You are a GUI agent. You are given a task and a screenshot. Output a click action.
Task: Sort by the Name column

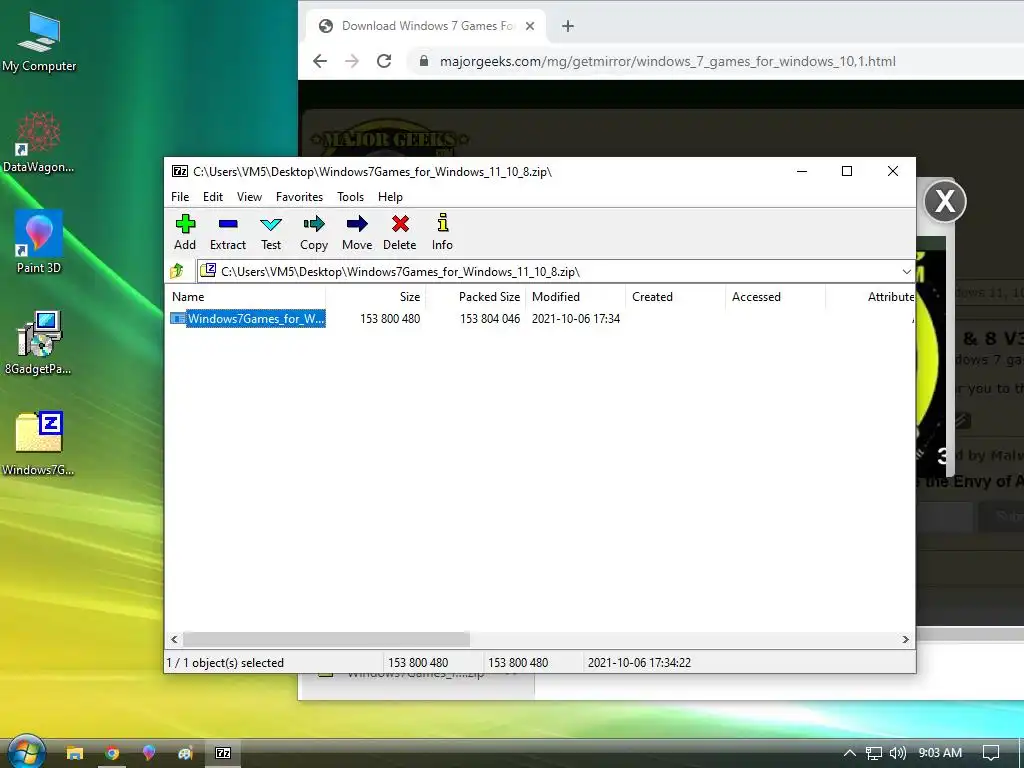point(246,296)
